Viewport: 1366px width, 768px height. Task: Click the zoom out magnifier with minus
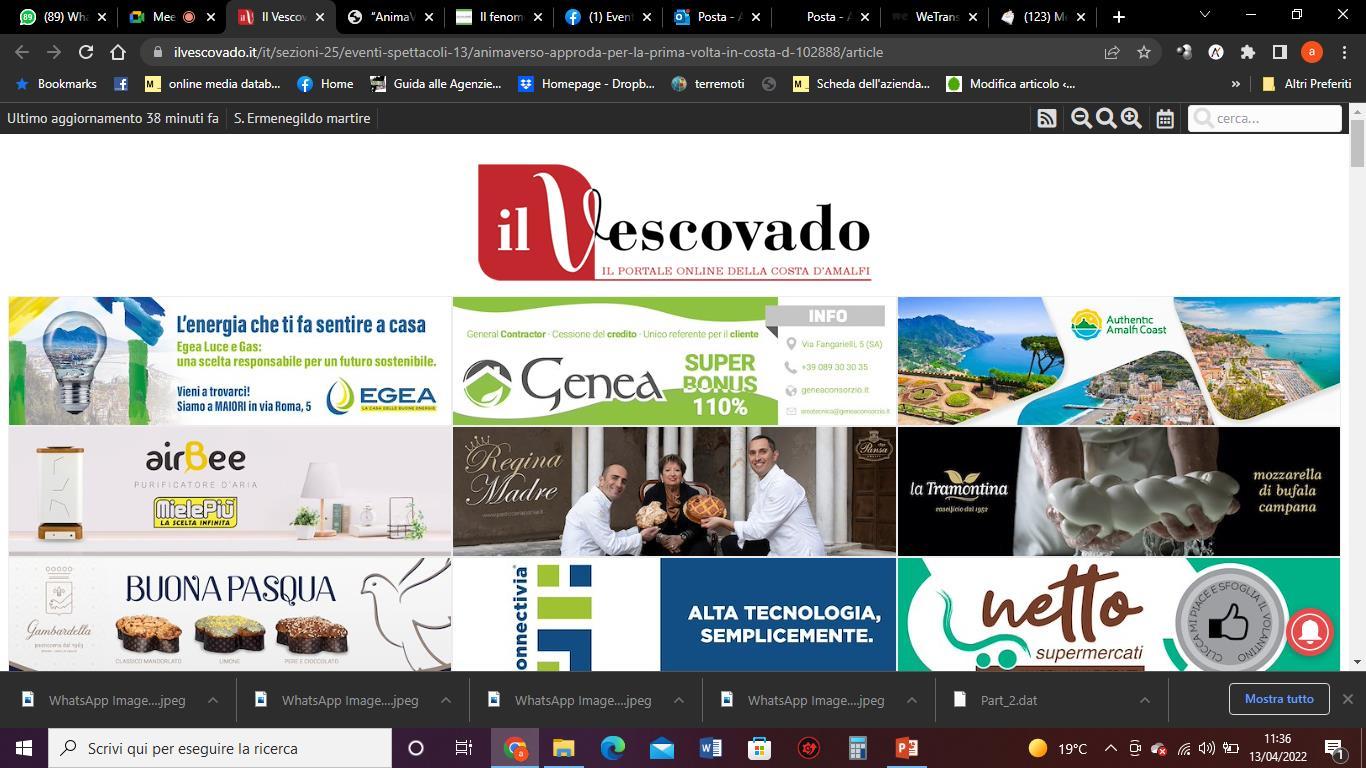click(x=1081, y=118)
